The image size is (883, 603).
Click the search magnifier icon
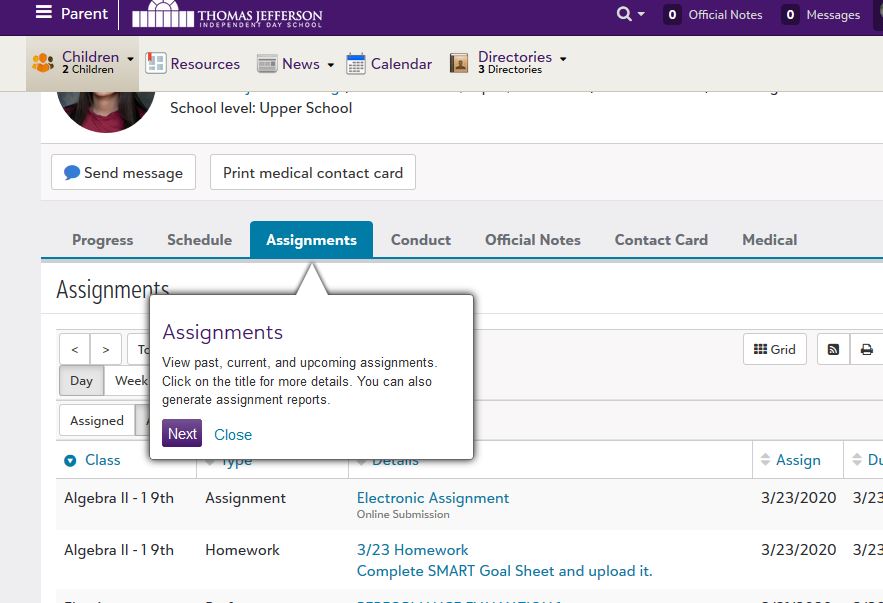click(x=625, y=14)
